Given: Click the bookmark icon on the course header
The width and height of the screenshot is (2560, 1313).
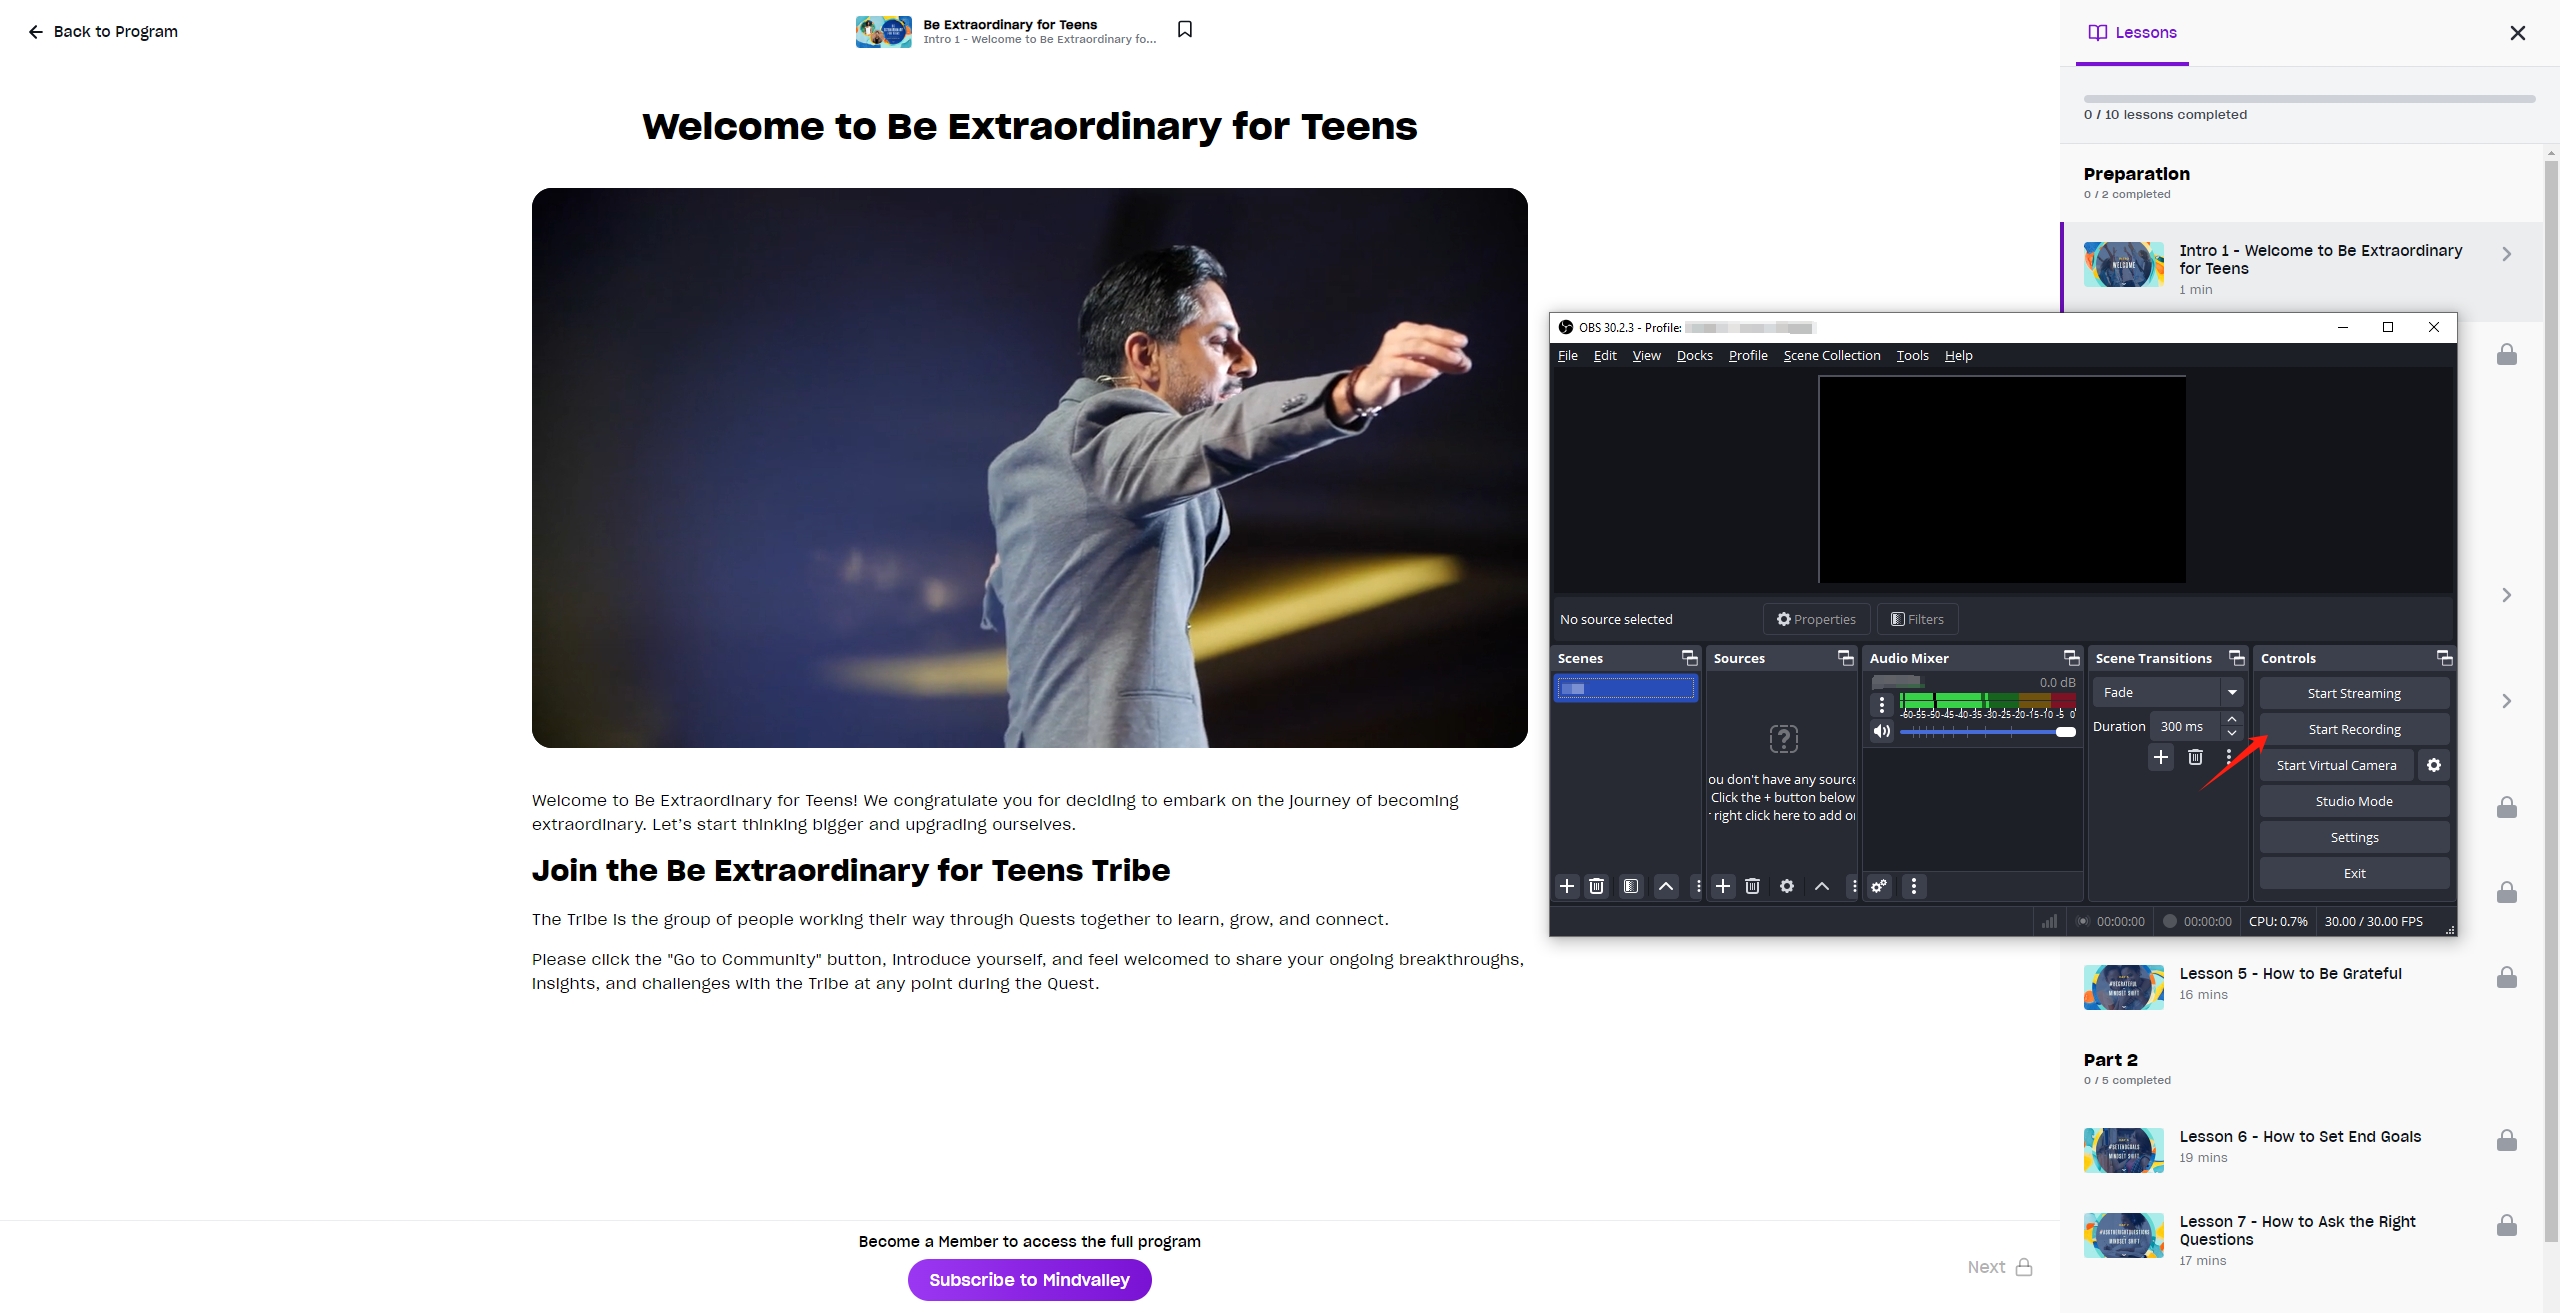Looking at the screenshot, I should [x=1184, y=30].
